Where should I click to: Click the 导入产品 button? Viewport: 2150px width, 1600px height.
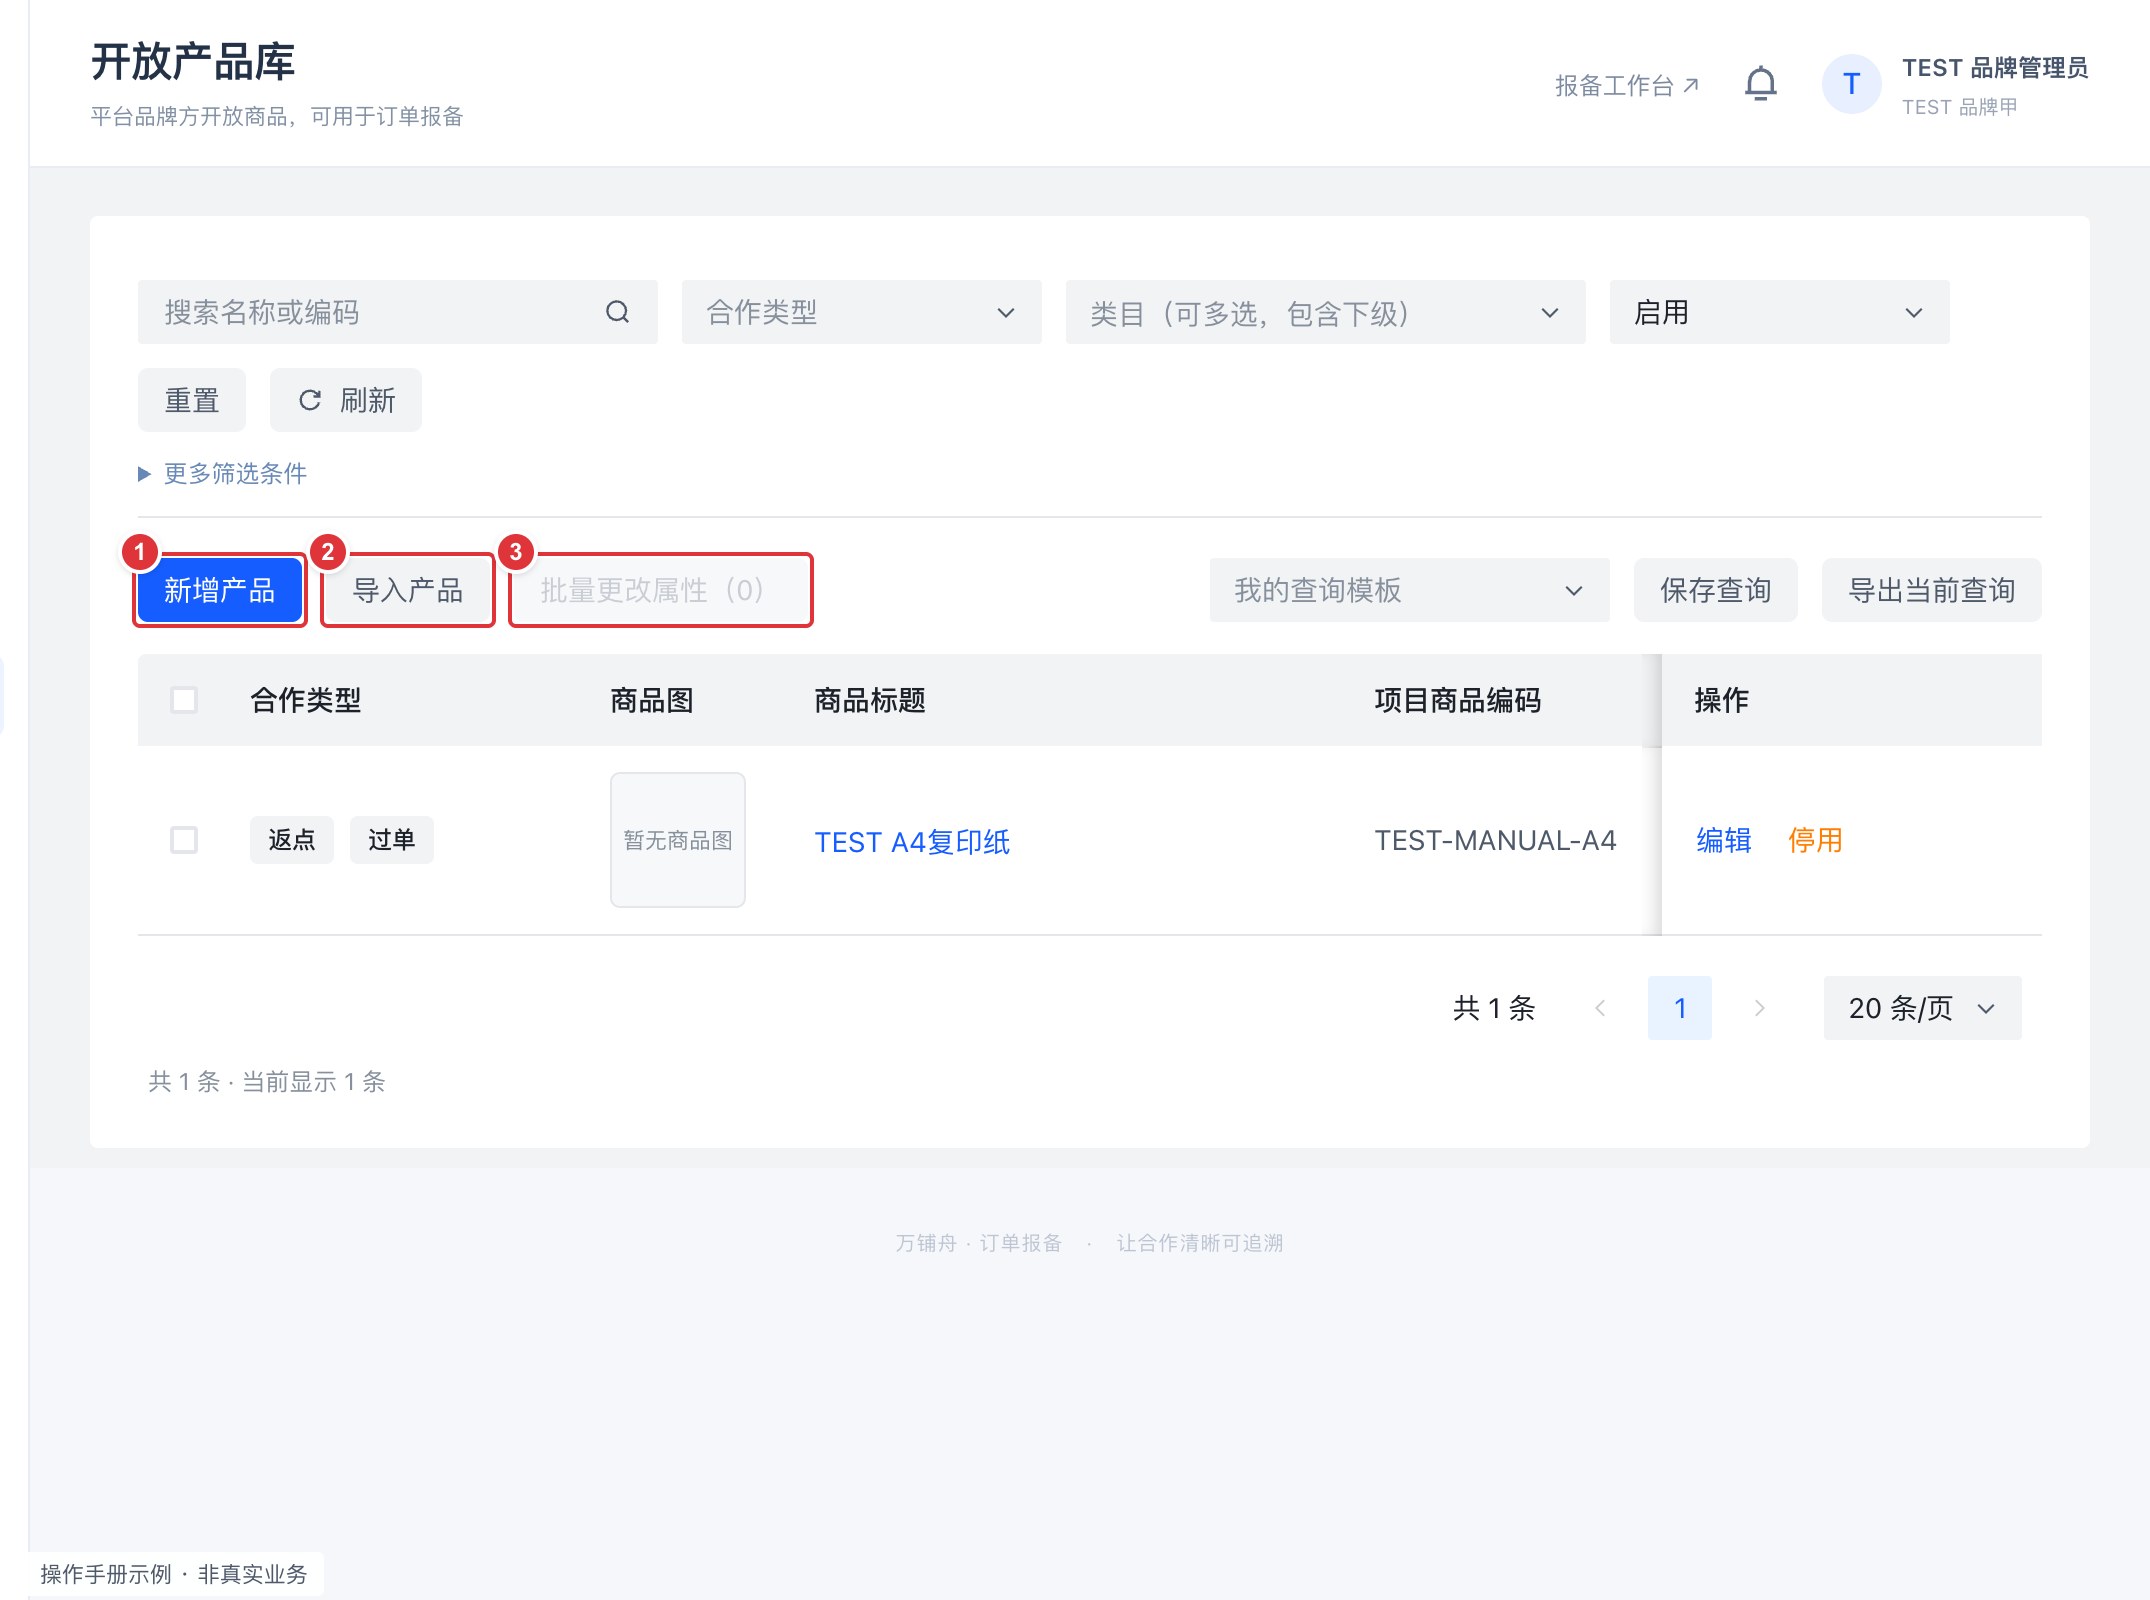pos(408,590)
